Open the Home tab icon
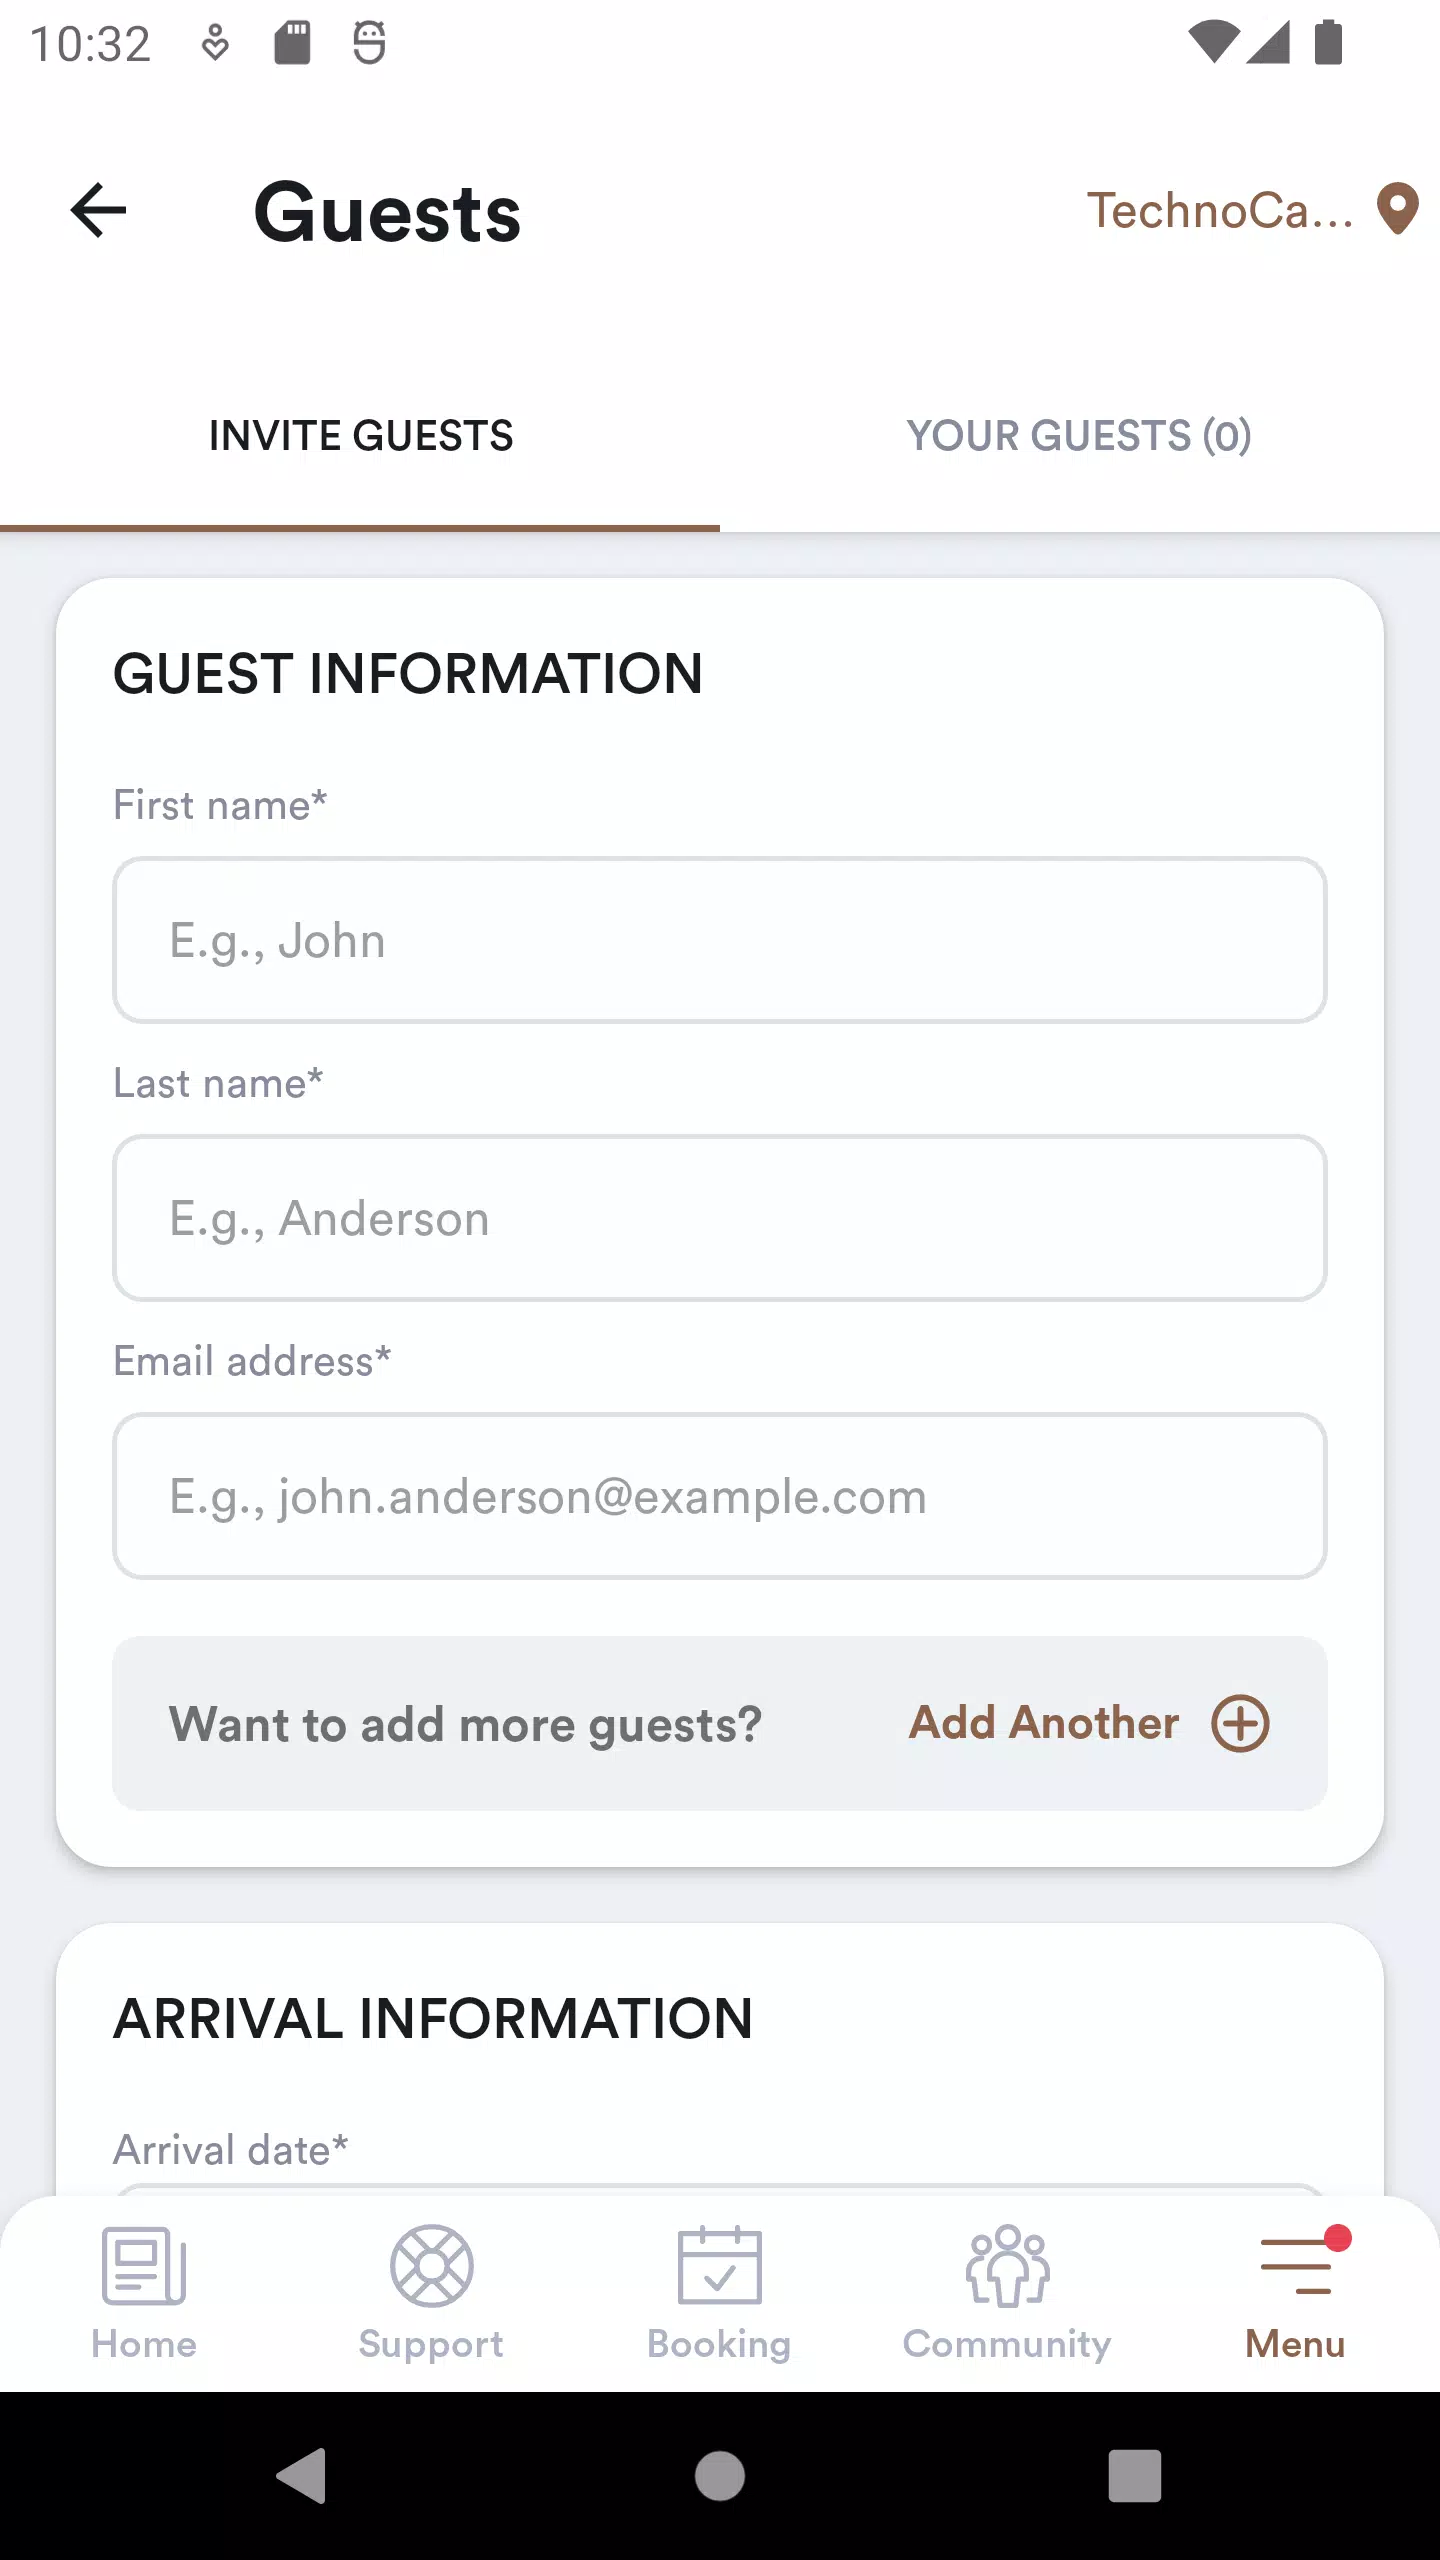 (144, 2266)
